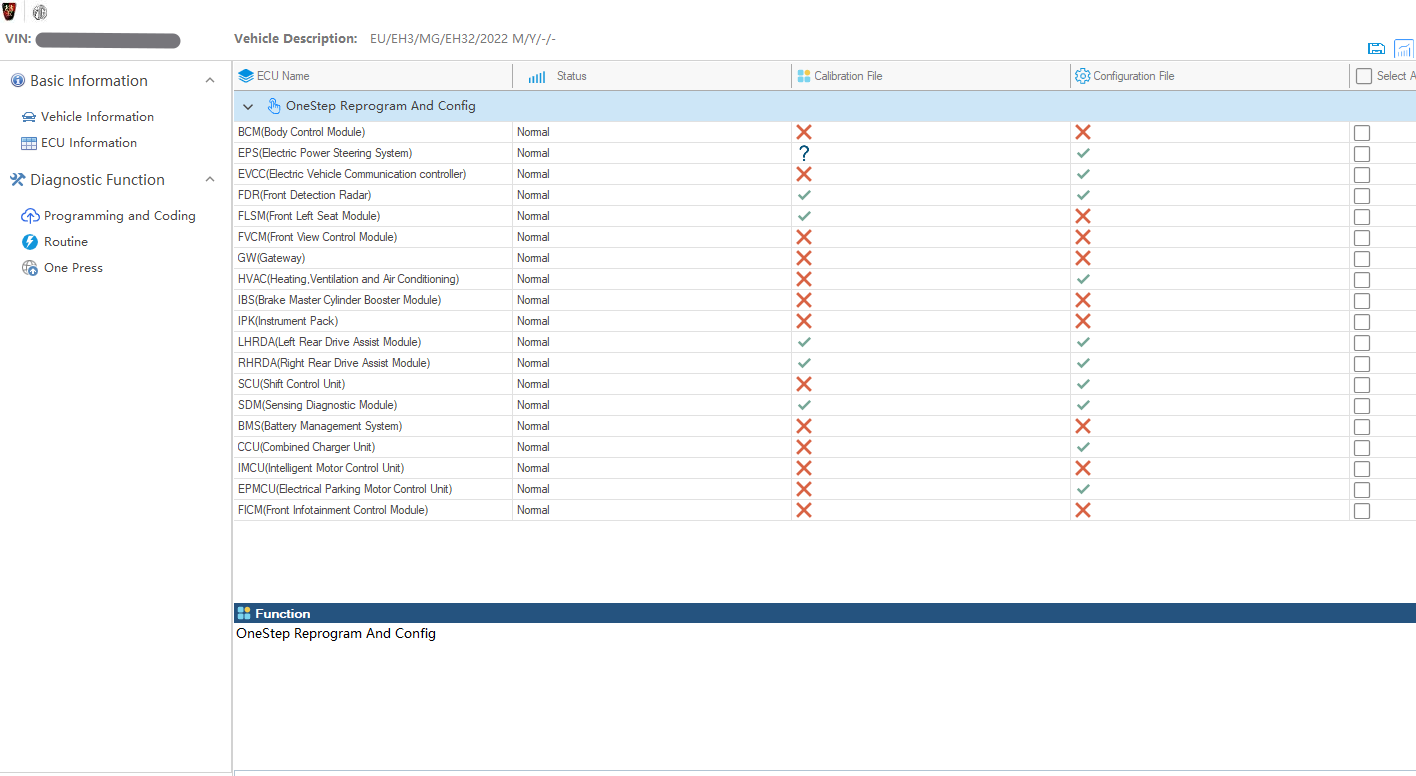This screenshot has height=776, width=1416.
Task: Click the Roewe brand logo icon
Action: click(x=10, y=12)
